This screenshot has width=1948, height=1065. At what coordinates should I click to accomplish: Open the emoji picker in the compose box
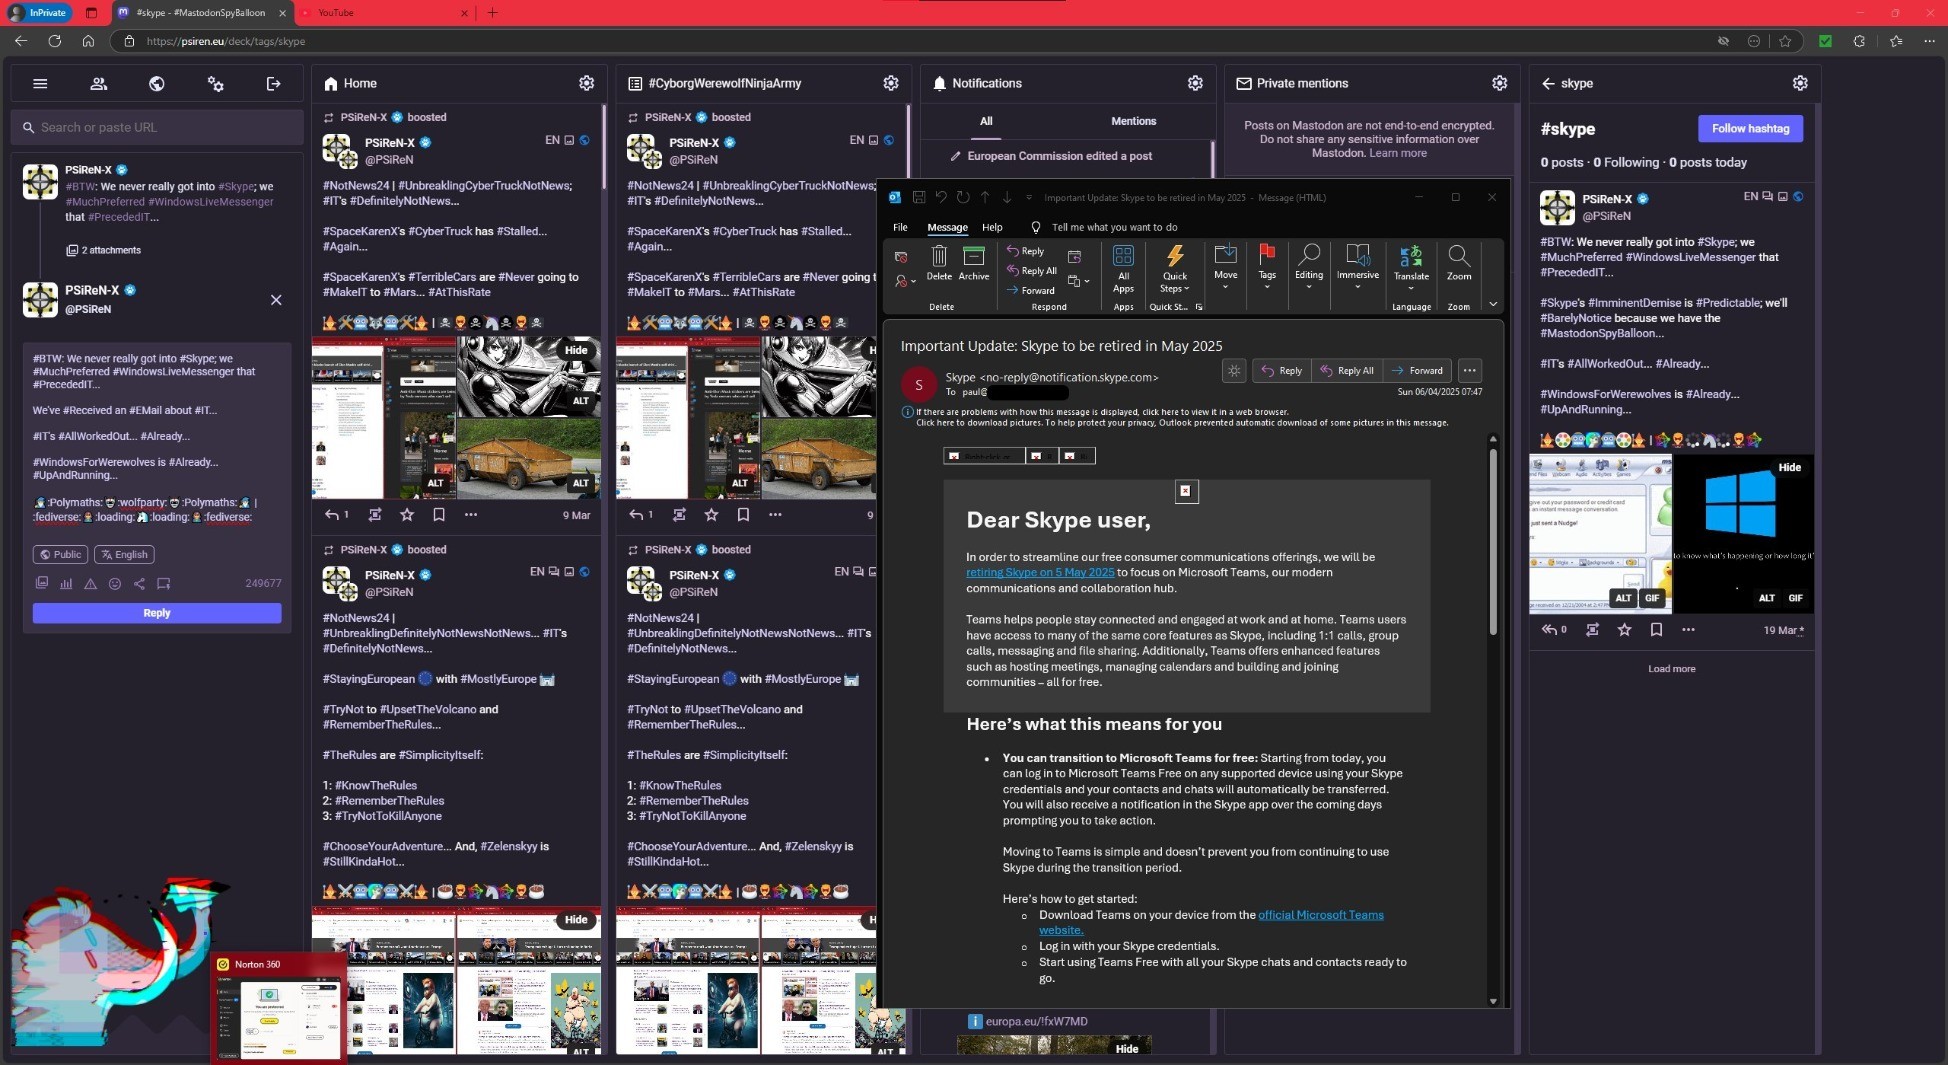(115, 584)
